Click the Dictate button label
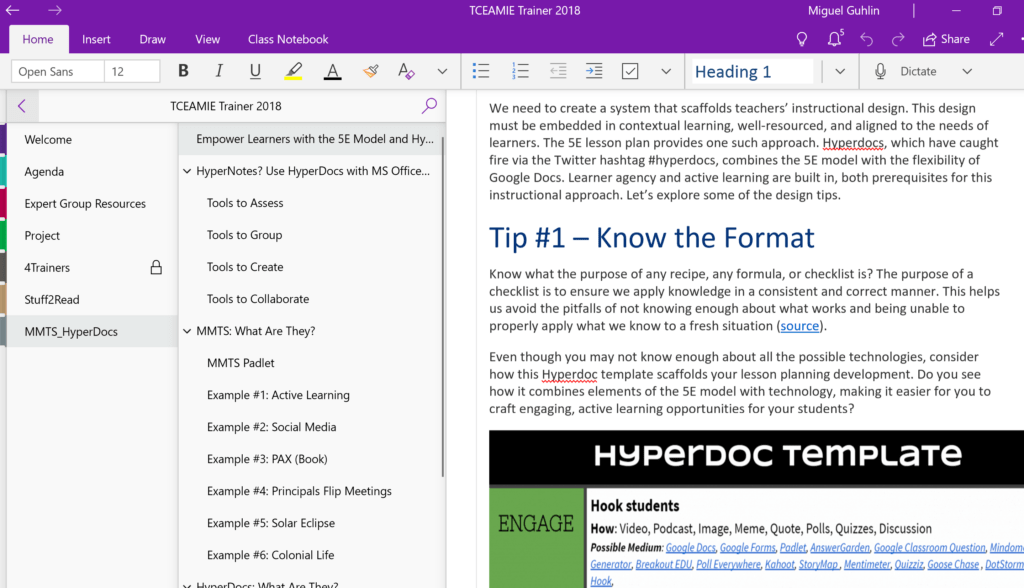 pyautogui.click(x=918, y=71)
